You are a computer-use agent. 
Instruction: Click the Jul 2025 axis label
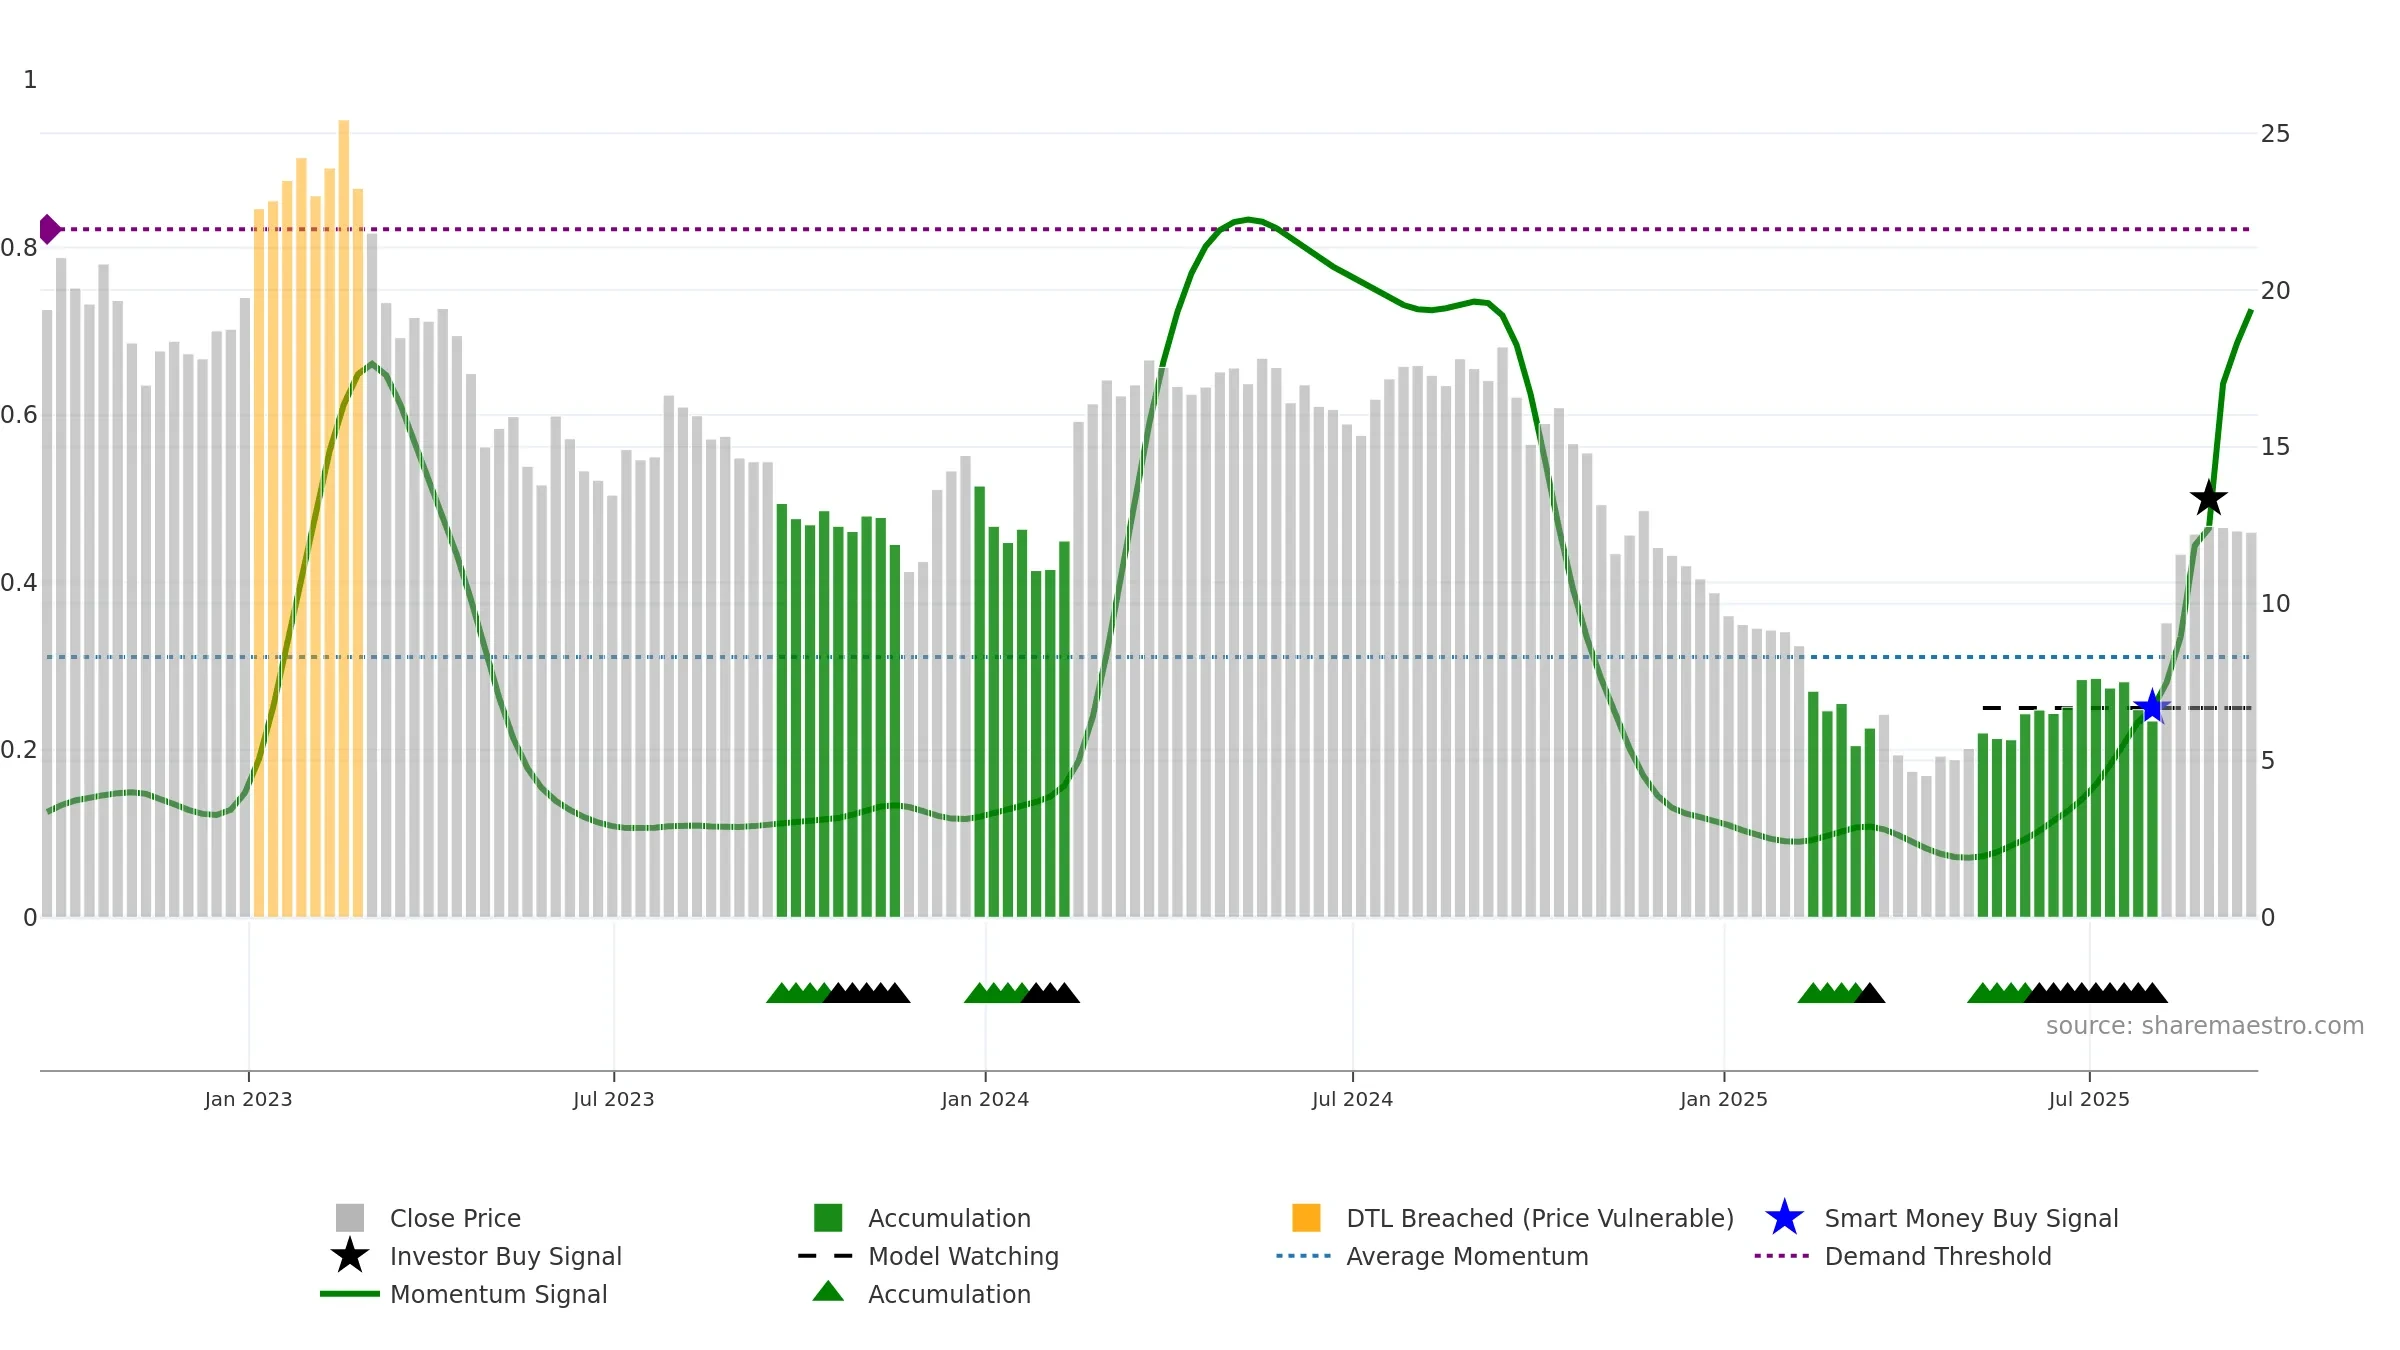click(2089, 1100)
